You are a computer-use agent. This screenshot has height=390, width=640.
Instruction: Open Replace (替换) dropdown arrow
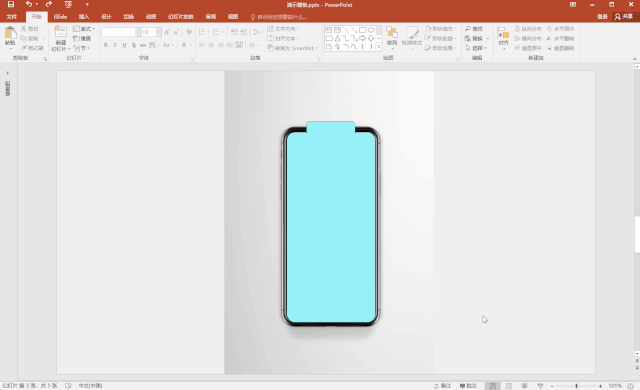[x=488, y=38]
